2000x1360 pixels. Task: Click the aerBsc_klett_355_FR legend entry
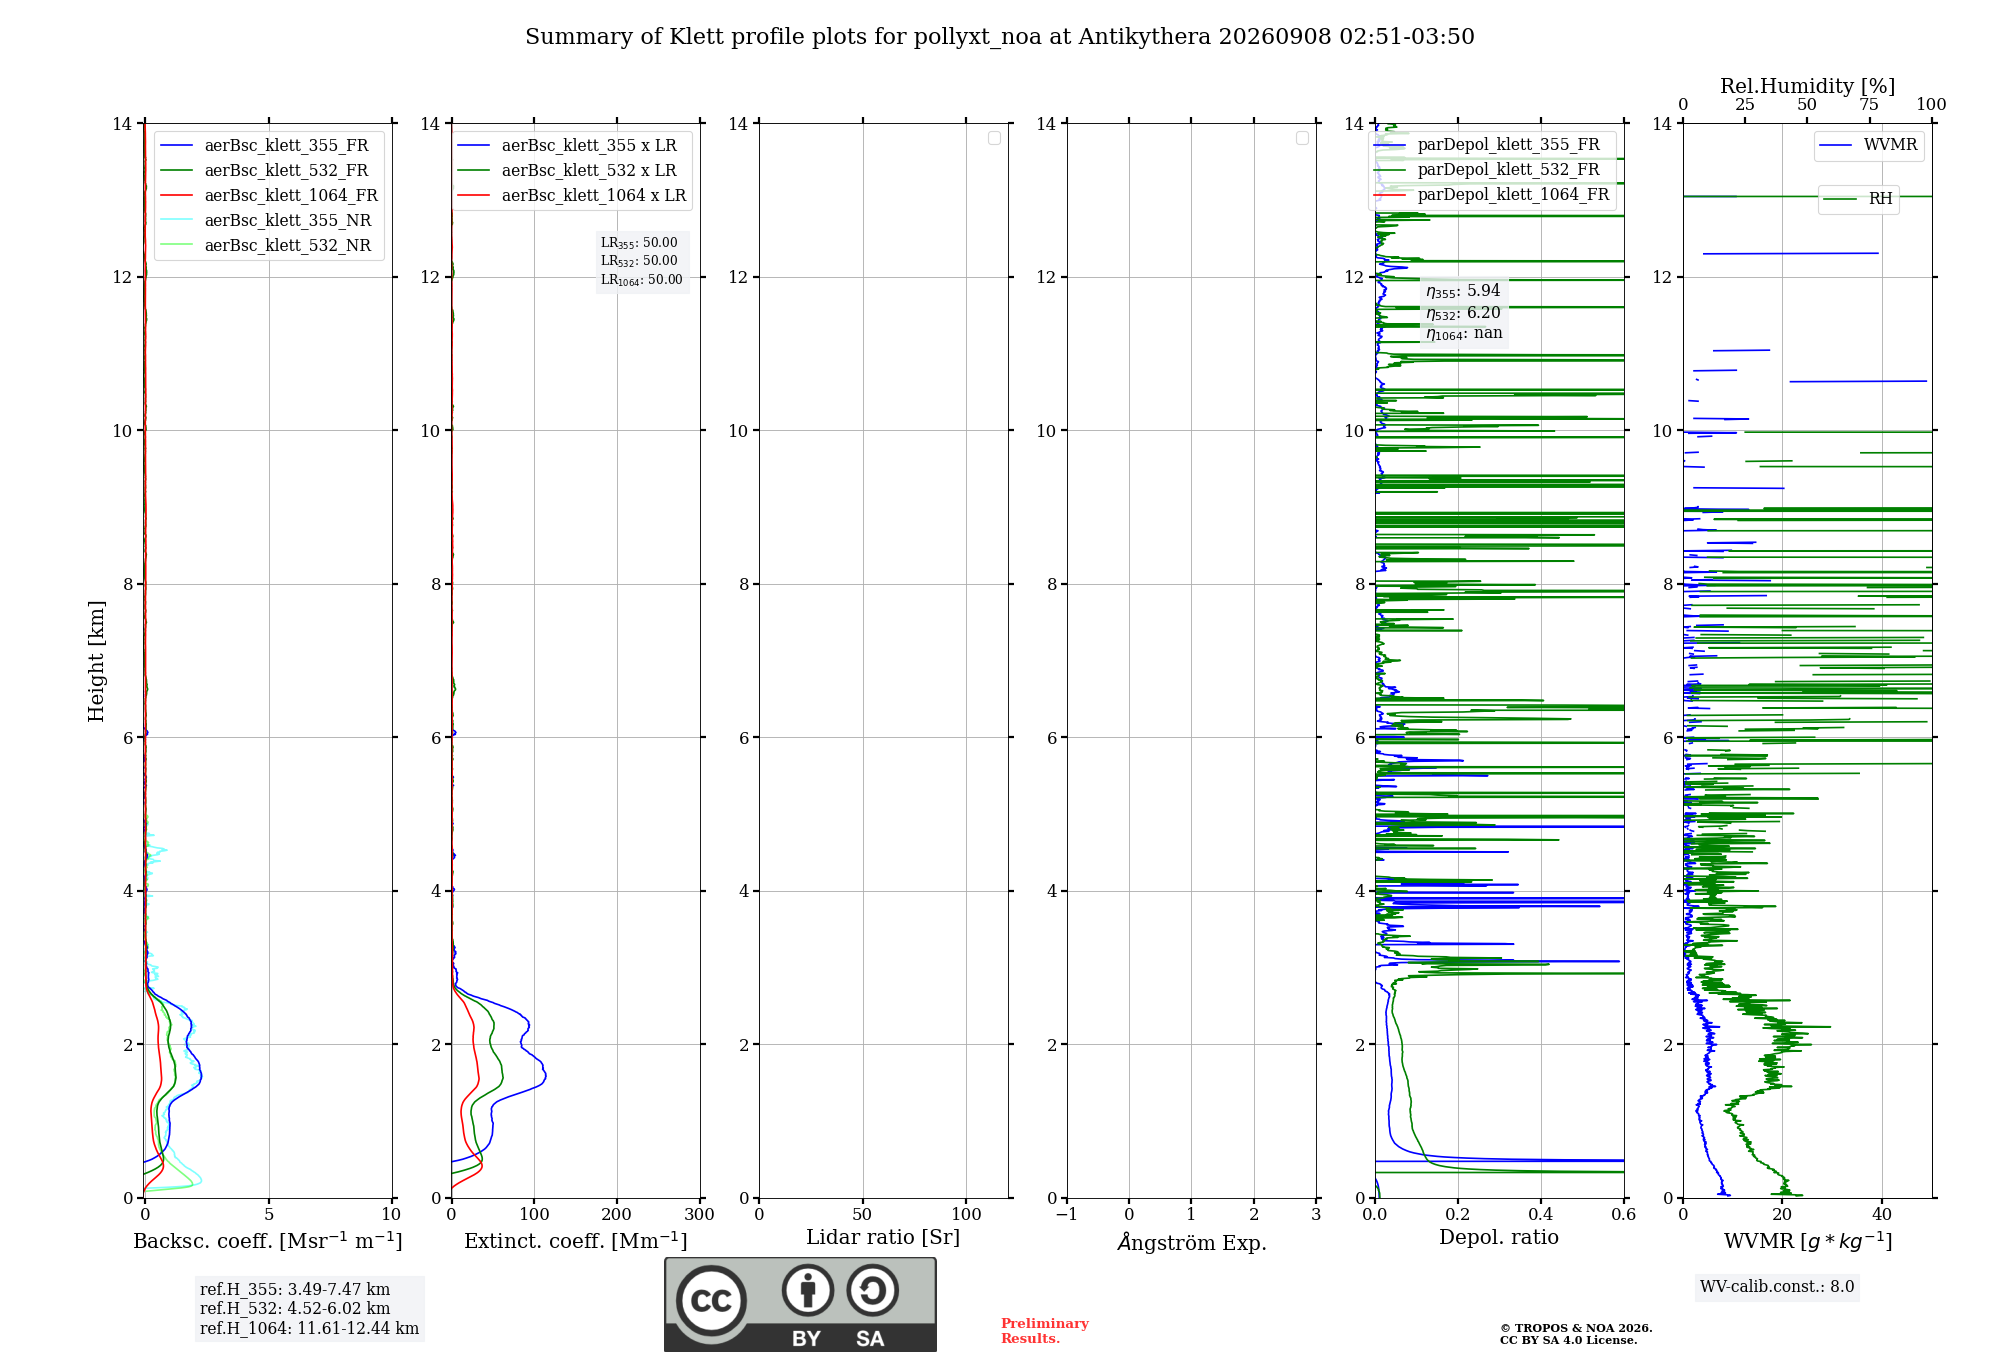[x=265, y=145]
